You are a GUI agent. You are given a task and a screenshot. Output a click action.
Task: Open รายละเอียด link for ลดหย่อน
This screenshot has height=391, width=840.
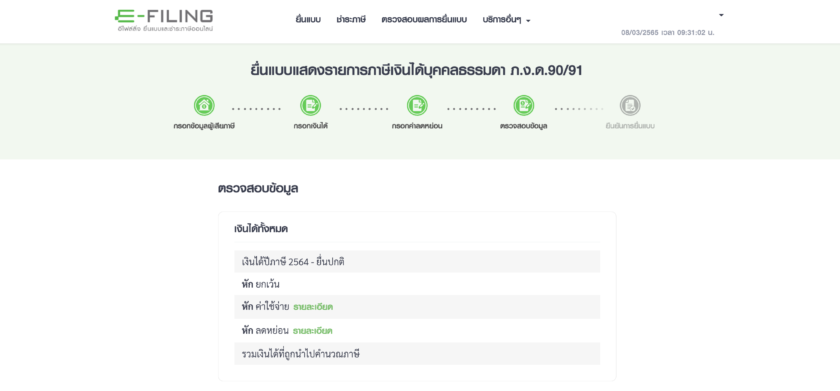(312, 331)
